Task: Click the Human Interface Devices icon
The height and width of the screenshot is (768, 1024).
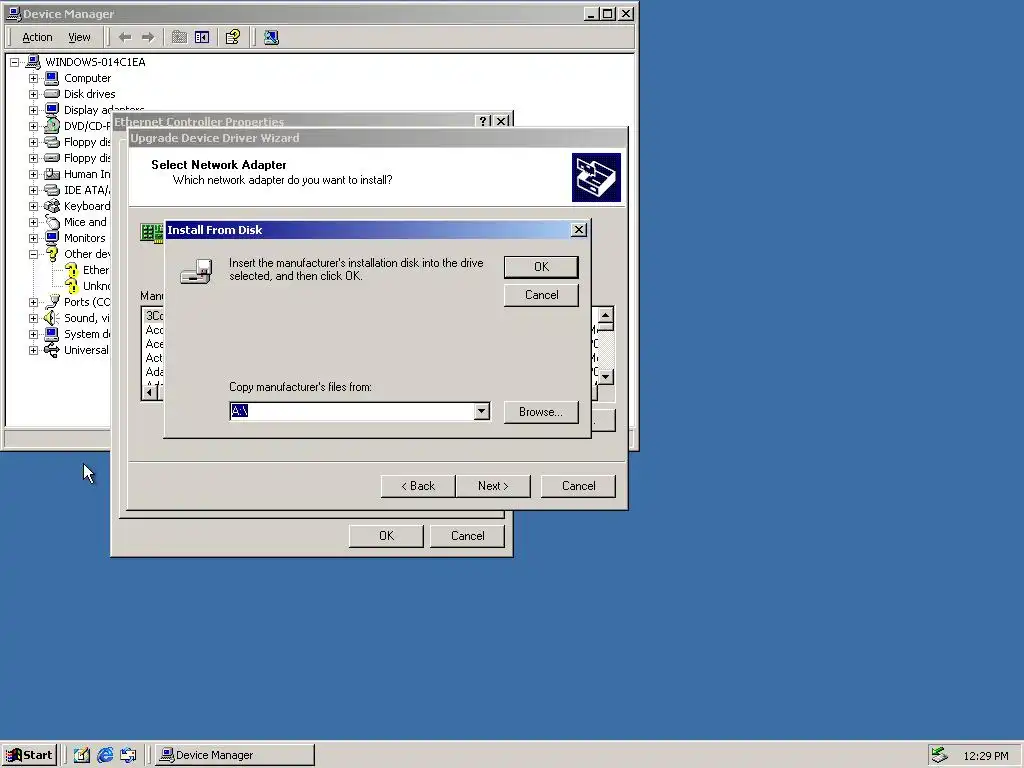Action: [x=52, y=174]
